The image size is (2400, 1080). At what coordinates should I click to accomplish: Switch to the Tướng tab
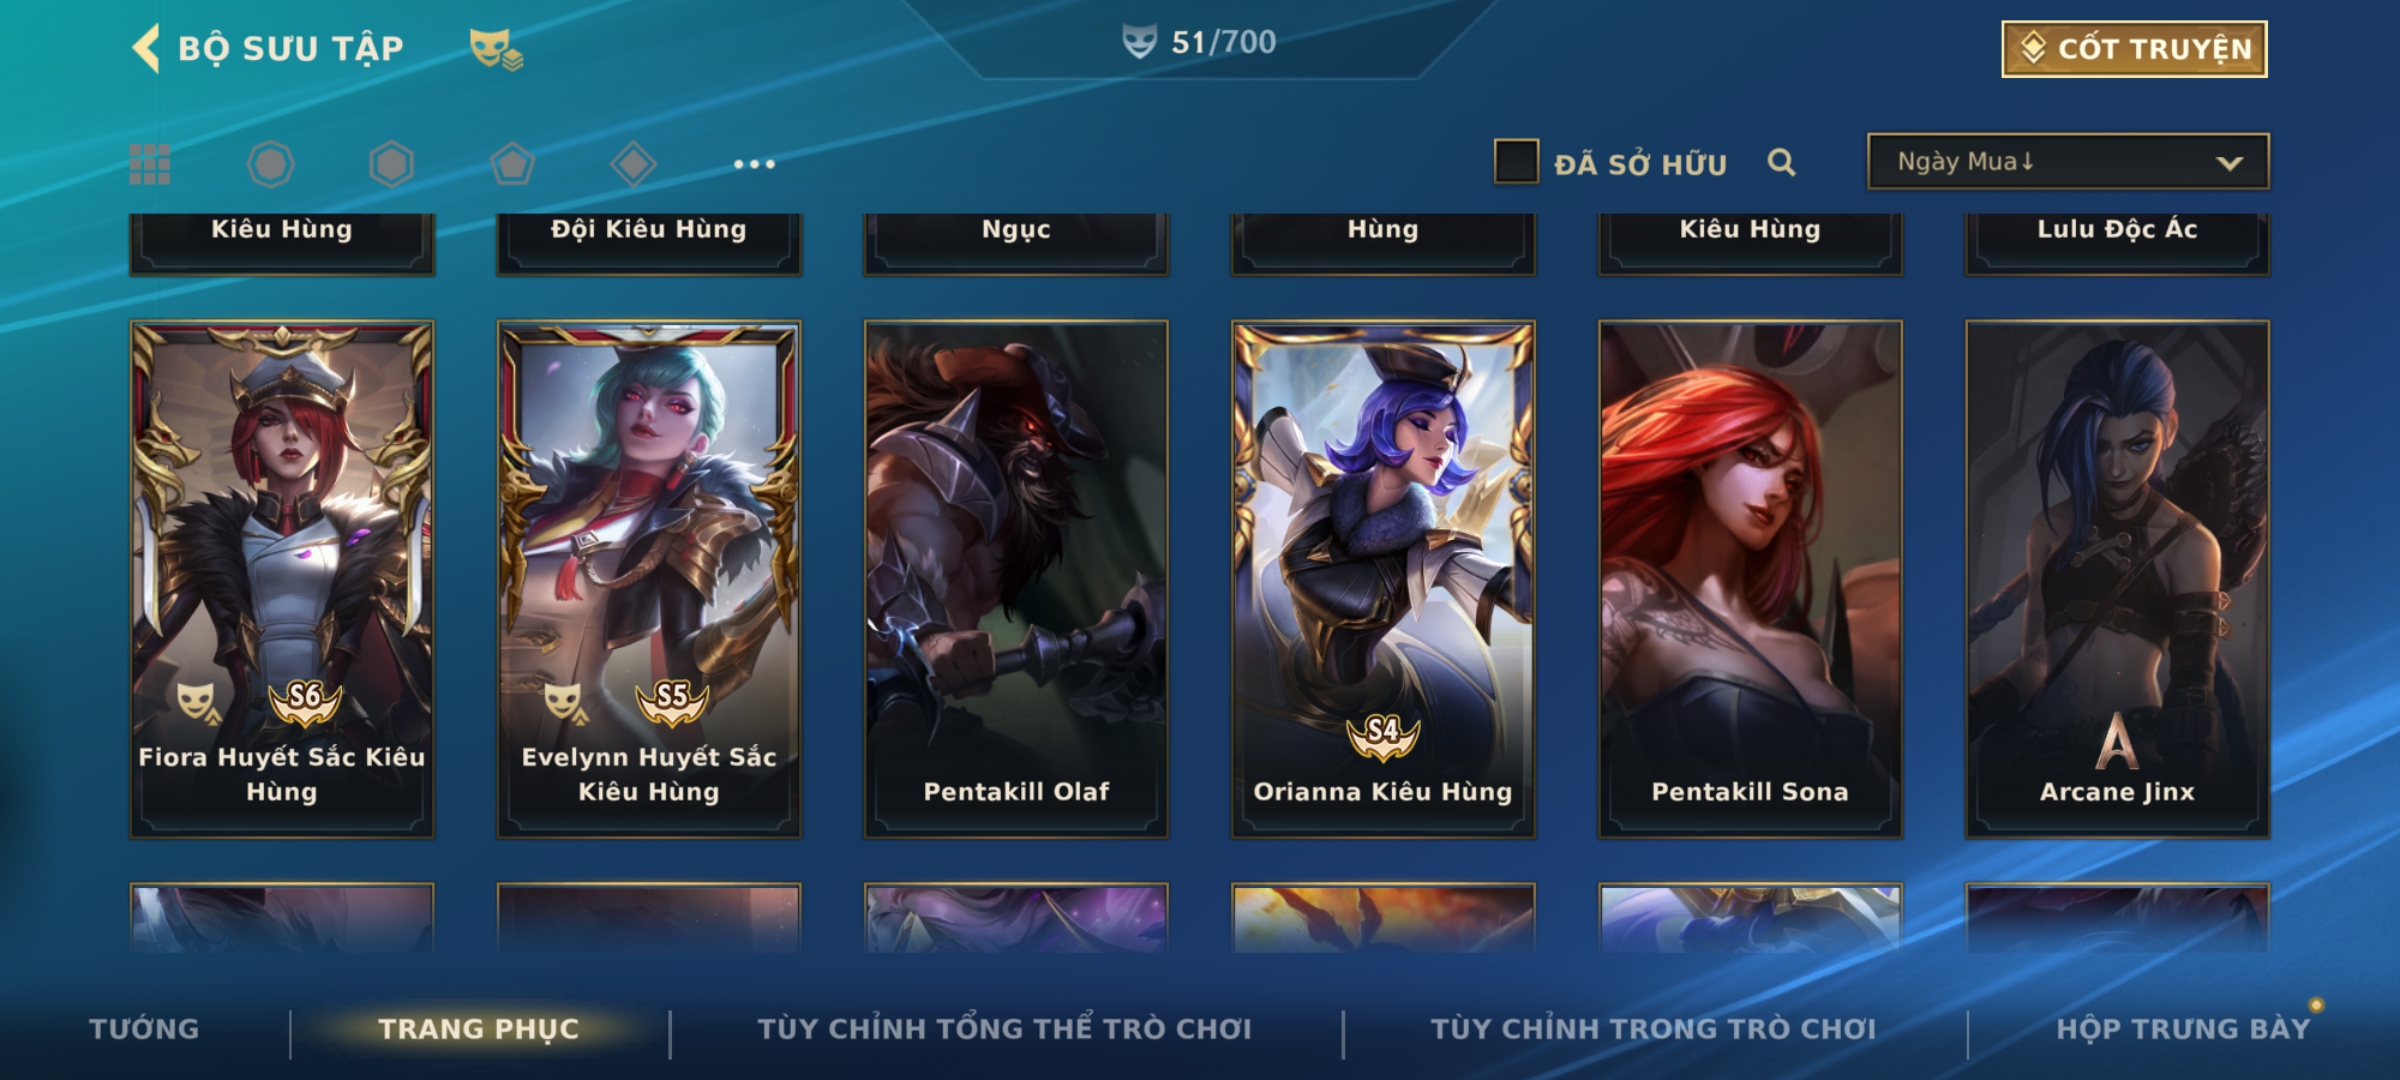[x=144, y=1029]
